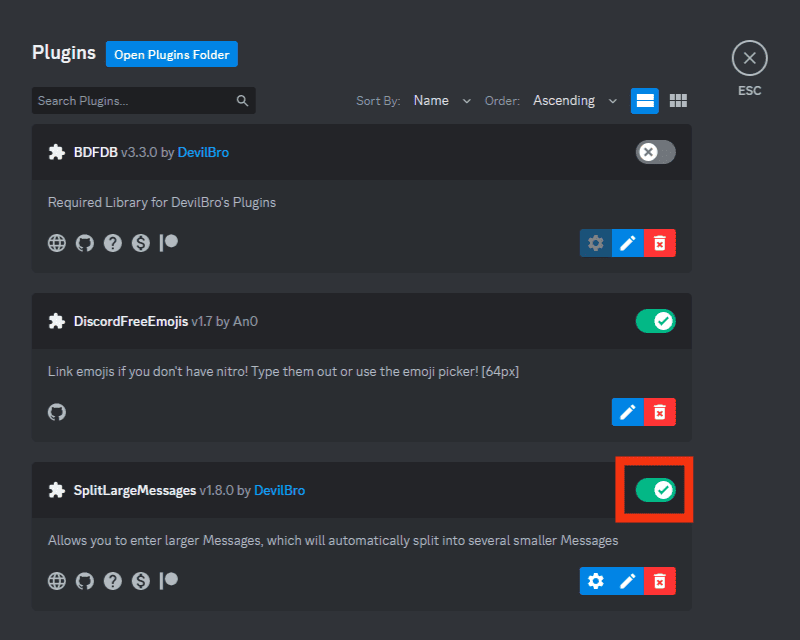Open BDFDB settings gear button
The width and height of the screenshot is (800, 640).
tap(595, 243)
